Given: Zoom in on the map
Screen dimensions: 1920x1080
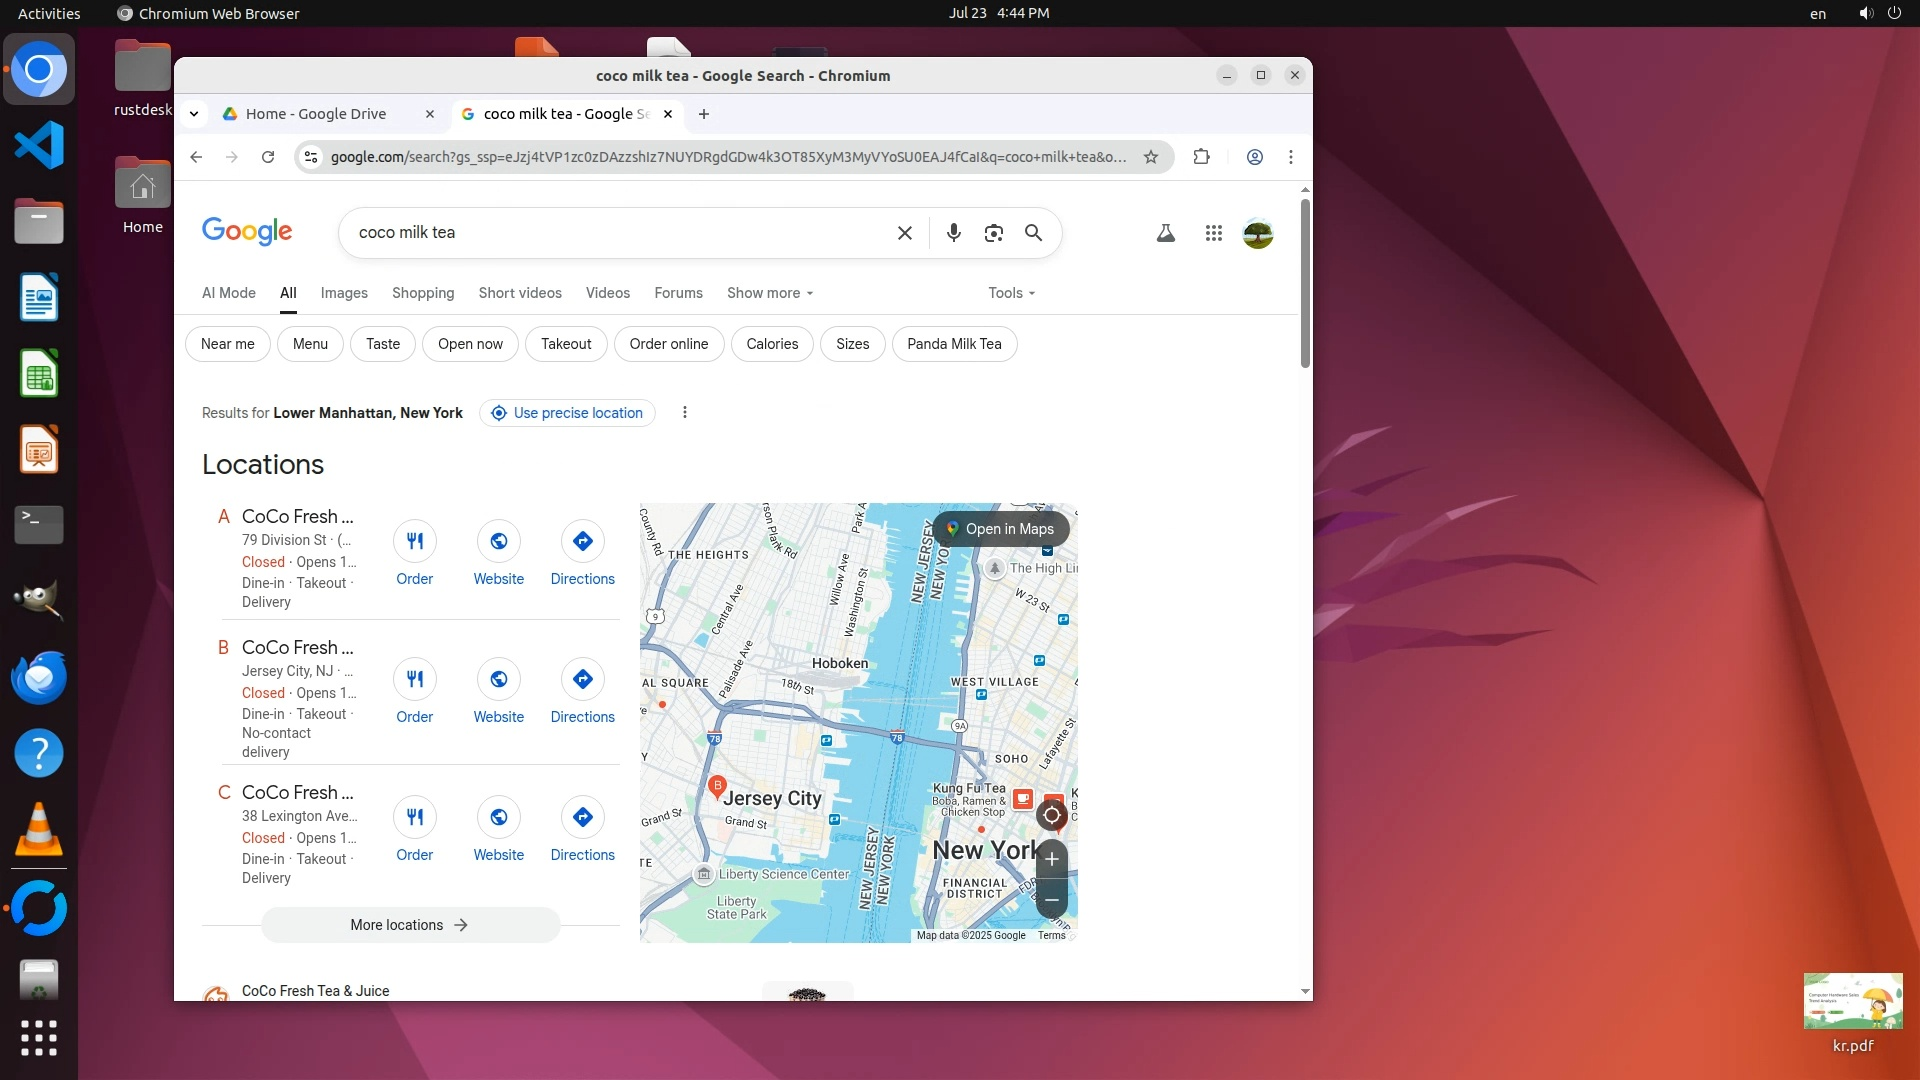Looking at the screenshot, I should tap(1051, 859).
